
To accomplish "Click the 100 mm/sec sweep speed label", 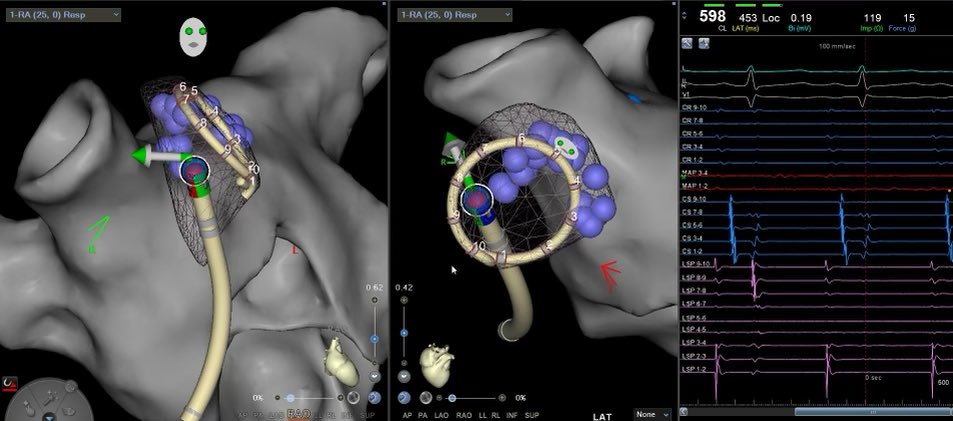I will pos(836,46).
